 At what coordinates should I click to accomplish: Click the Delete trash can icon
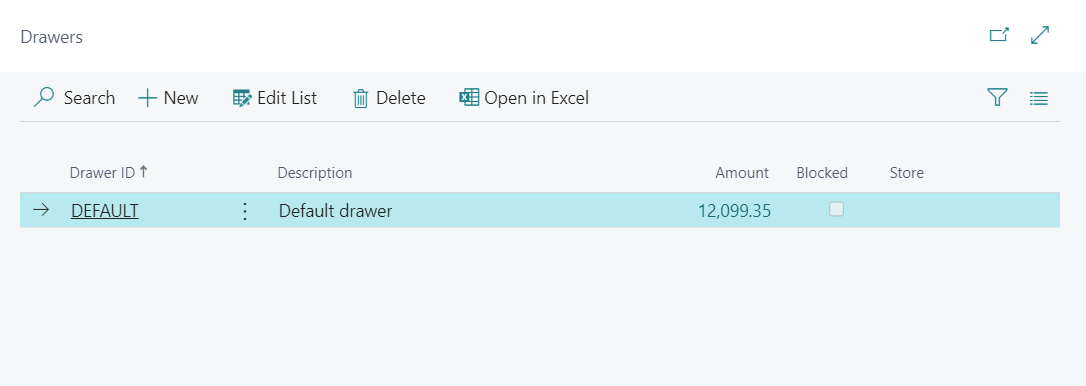point(361,98)
